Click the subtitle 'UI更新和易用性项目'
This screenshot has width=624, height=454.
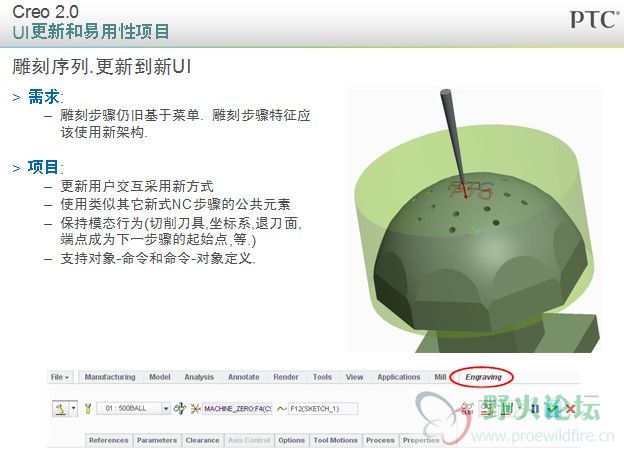(x=91, y=31)
